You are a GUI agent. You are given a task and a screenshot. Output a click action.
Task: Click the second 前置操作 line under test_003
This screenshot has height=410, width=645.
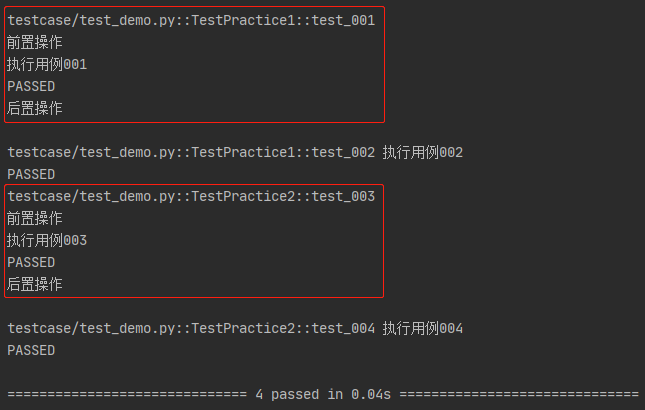(x=35, y=218)
